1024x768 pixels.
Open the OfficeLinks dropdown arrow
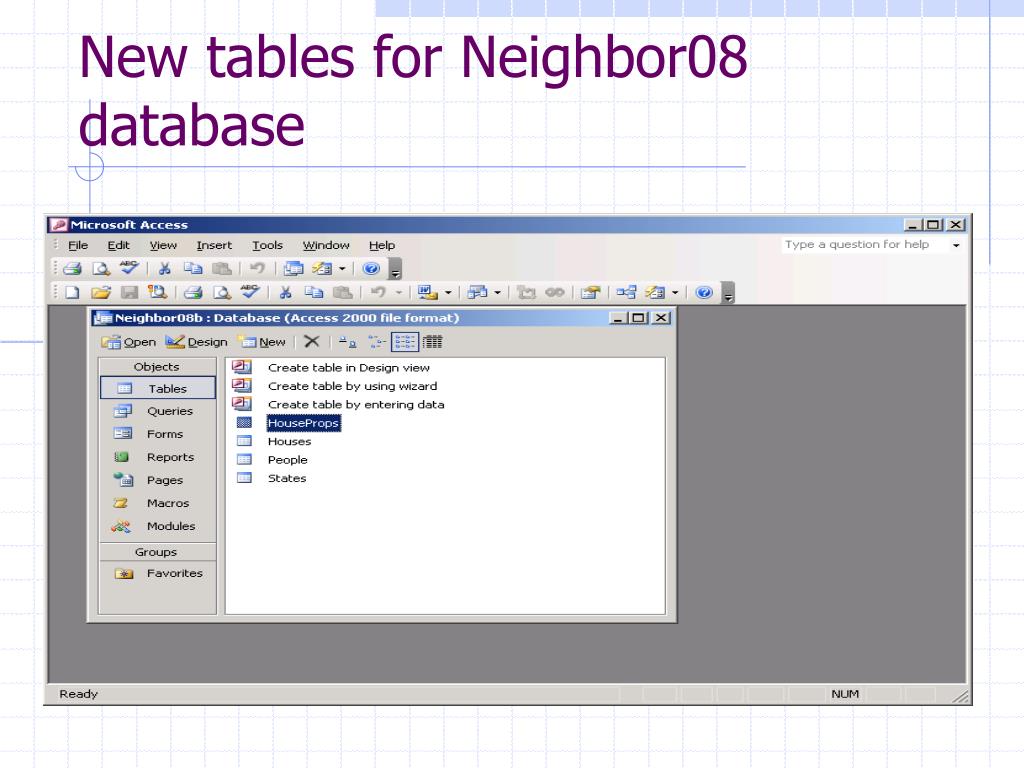pyautogui.click(x=448, y=293)
